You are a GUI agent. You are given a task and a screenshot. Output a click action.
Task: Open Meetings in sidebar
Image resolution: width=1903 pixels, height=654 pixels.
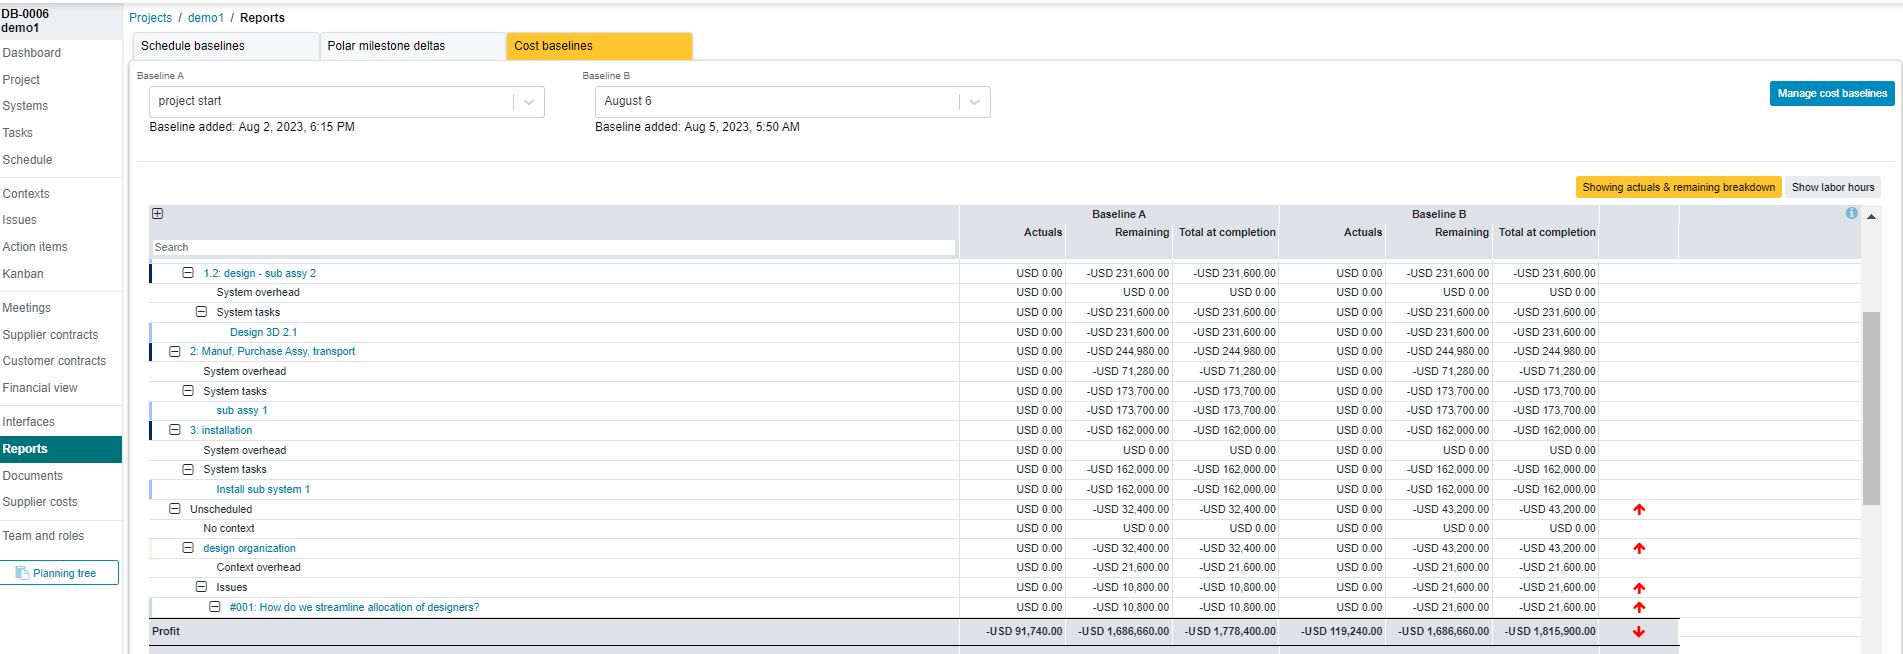tap(27, 308)
